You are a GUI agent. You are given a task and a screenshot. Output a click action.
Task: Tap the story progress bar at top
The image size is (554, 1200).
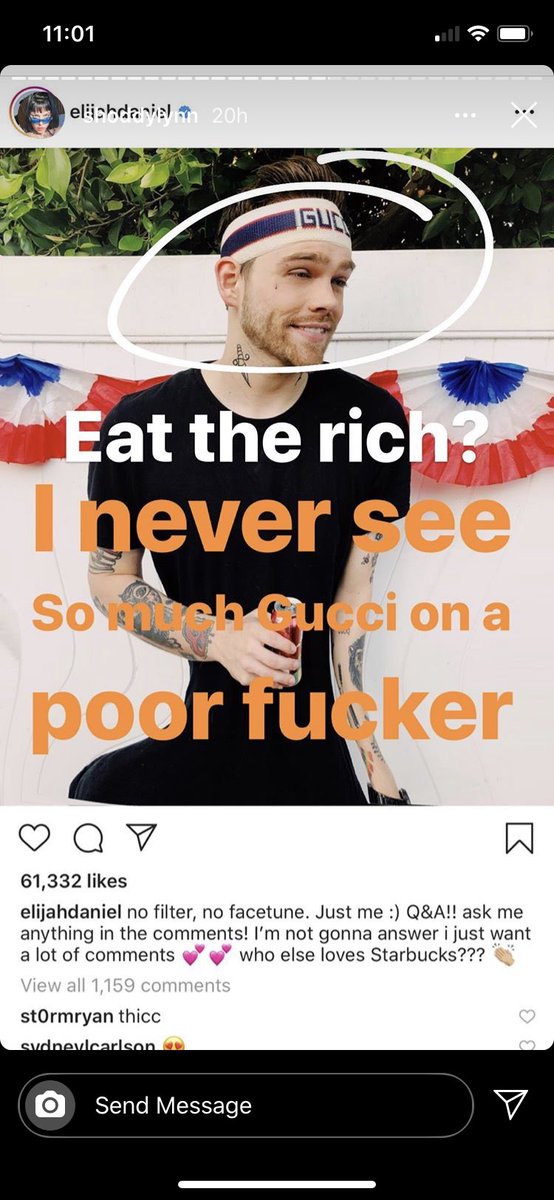coord(277,76)
